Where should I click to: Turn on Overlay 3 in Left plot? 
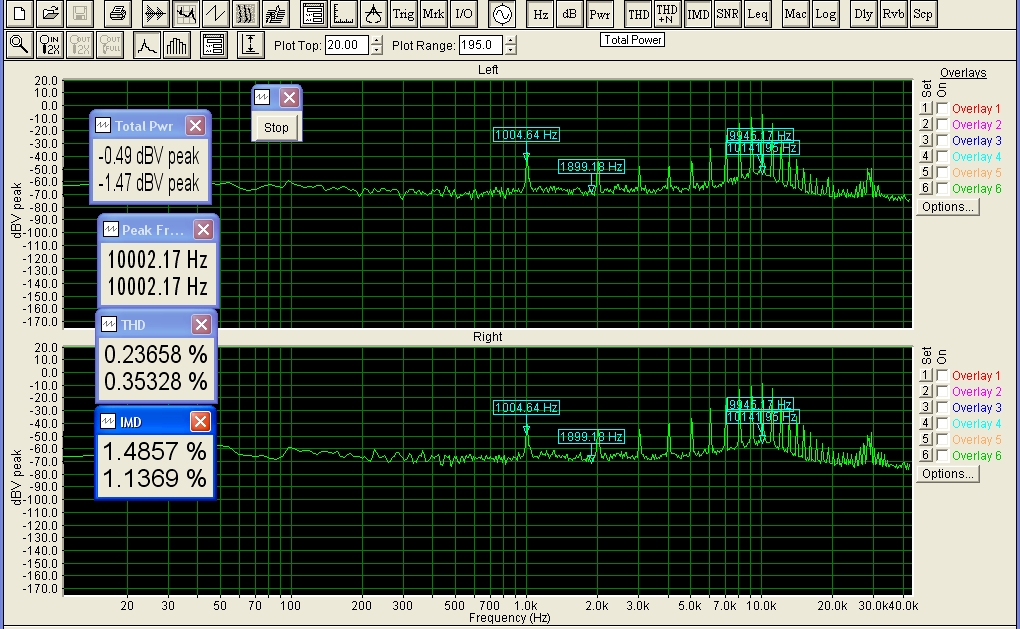tap(942, 141)
